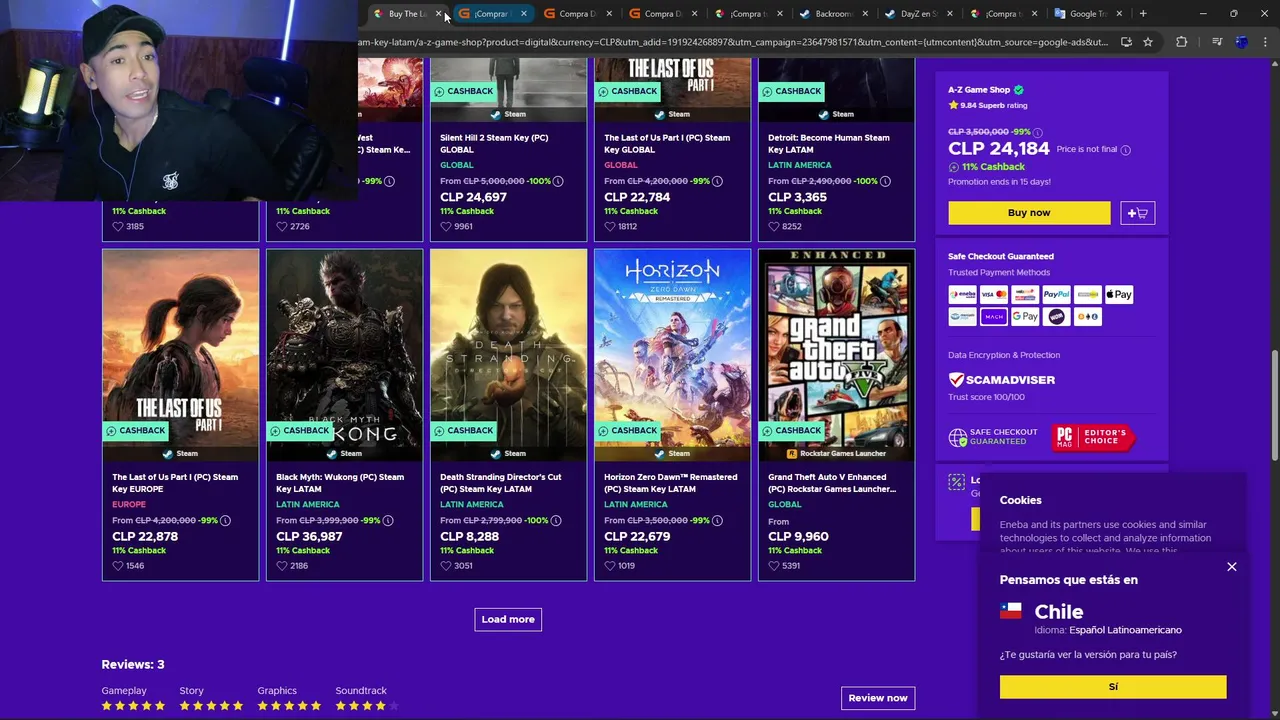
Task: Click the A-Z Game Shop seller name
Action: pyautogui.click(x=979, y=90)
